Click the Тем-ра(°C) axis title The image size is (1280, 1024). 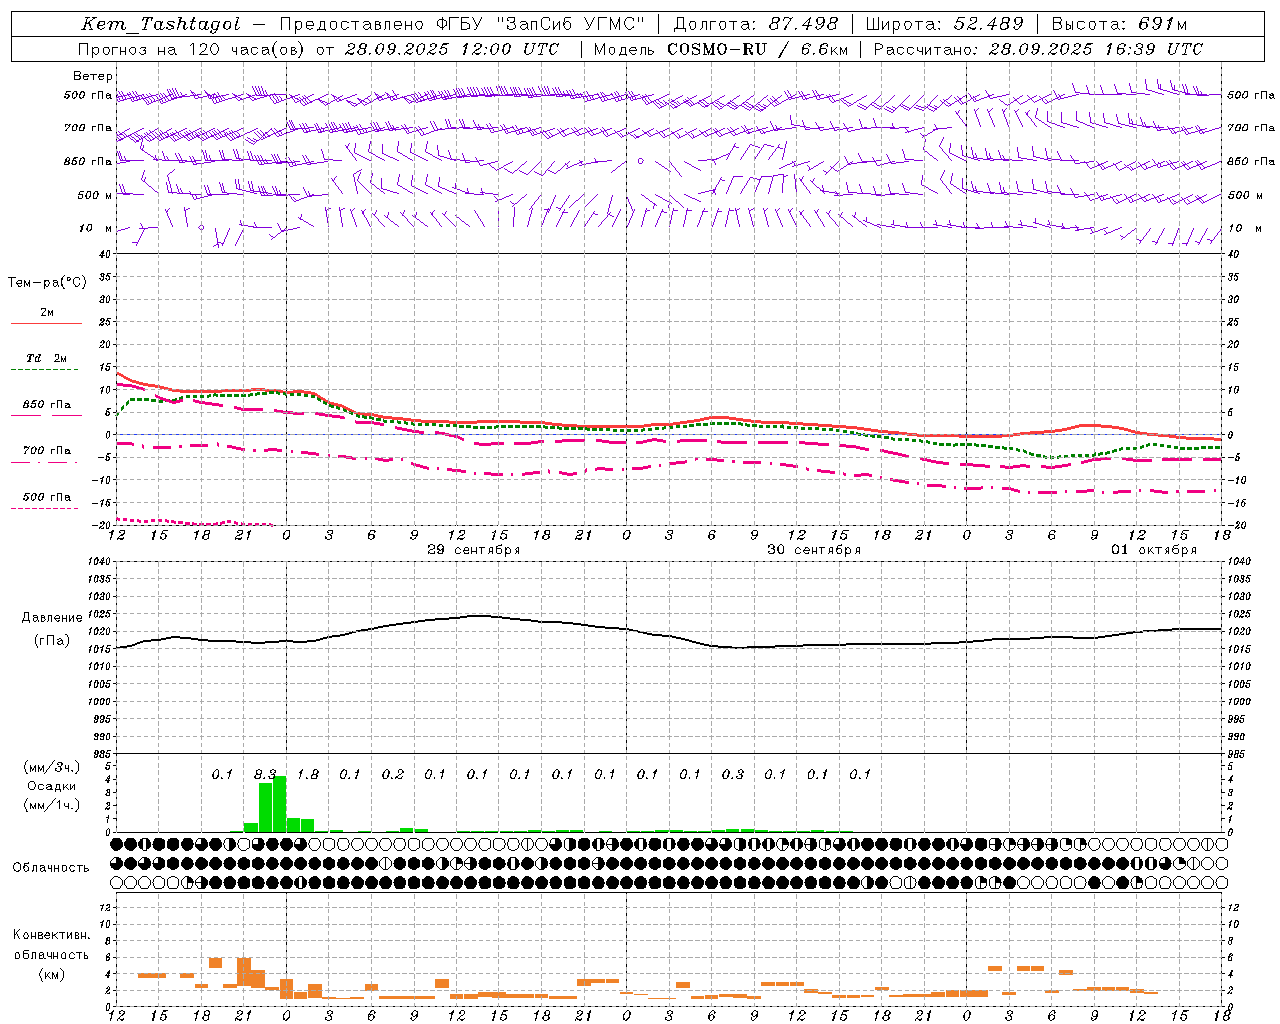(x=47, y=283)
